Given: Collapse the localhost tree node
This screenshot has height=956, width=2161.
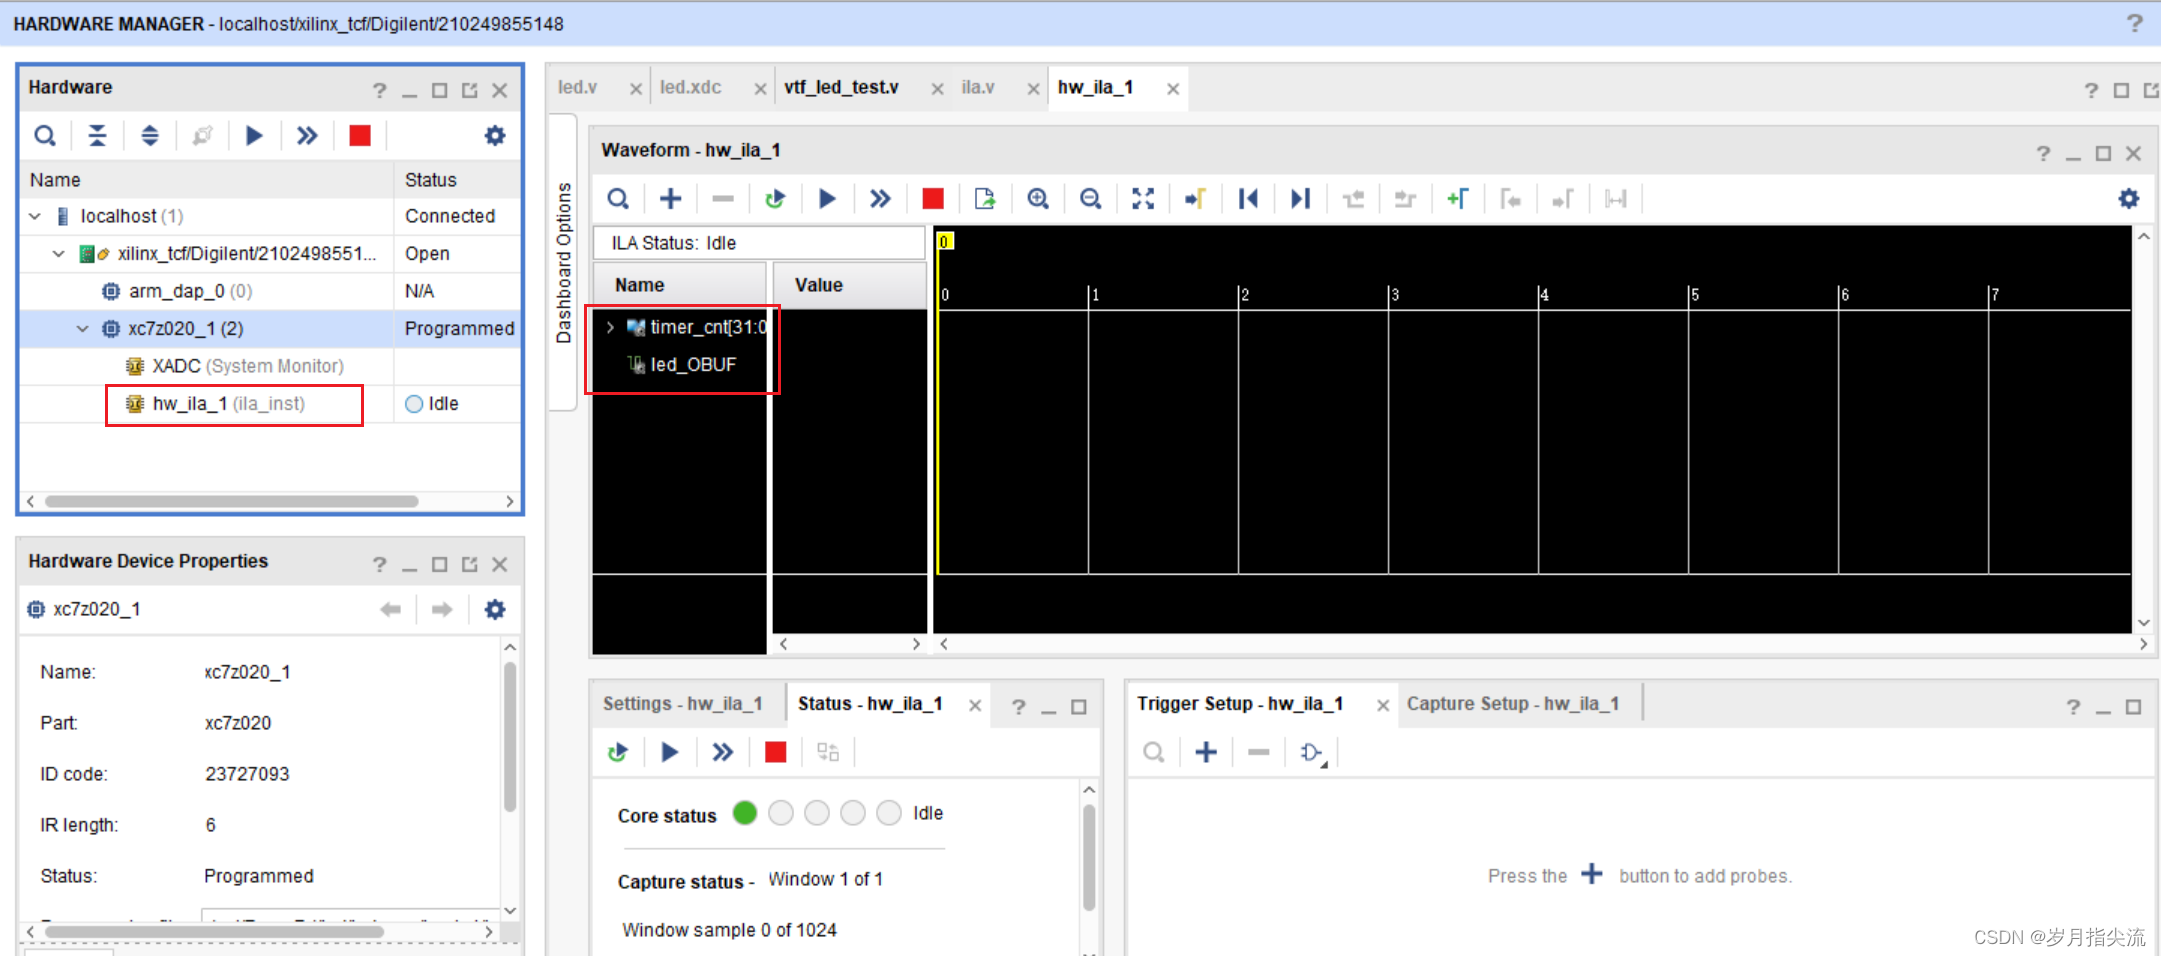Looking at the screenshot, I should tap(35, 216).
